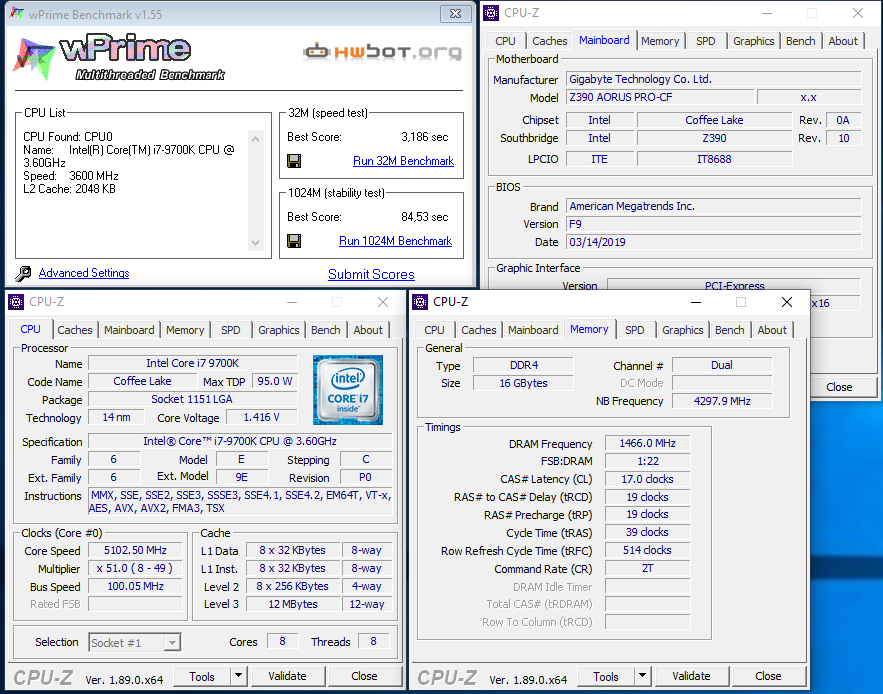883x694 pixels.
Task: Click Tools button in CPU window
Action: coord(202,676)
